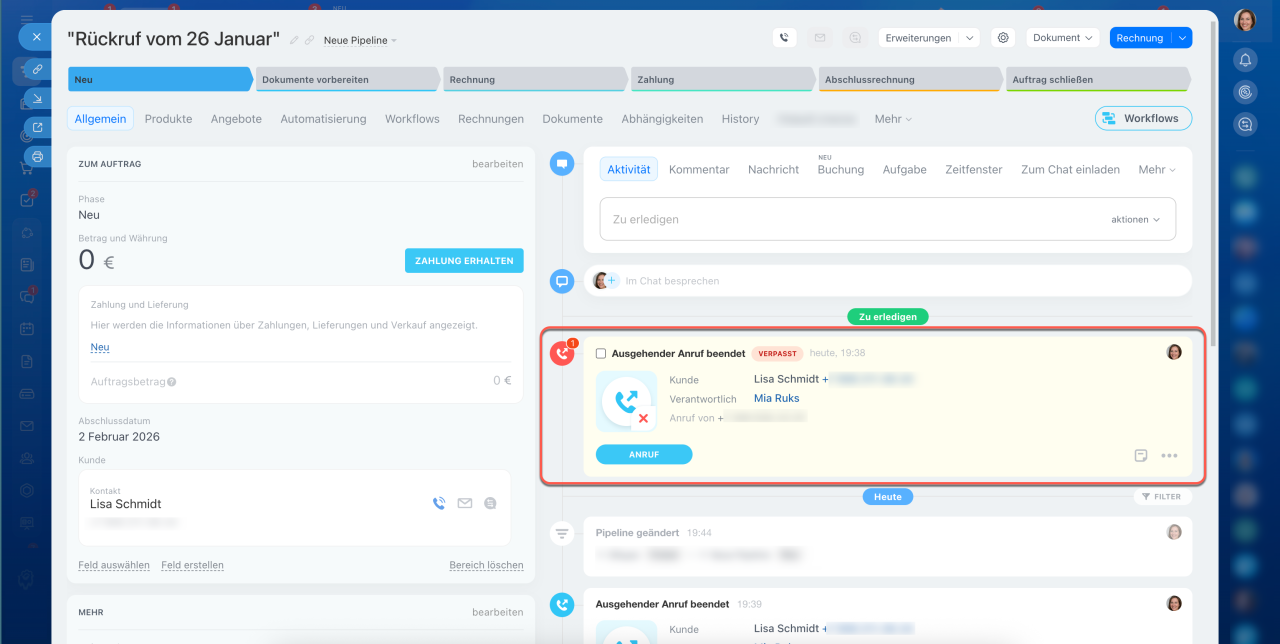1280x644 pixels.
Task: Click the pencil icon beside deal title
Action: coord(294,40)
